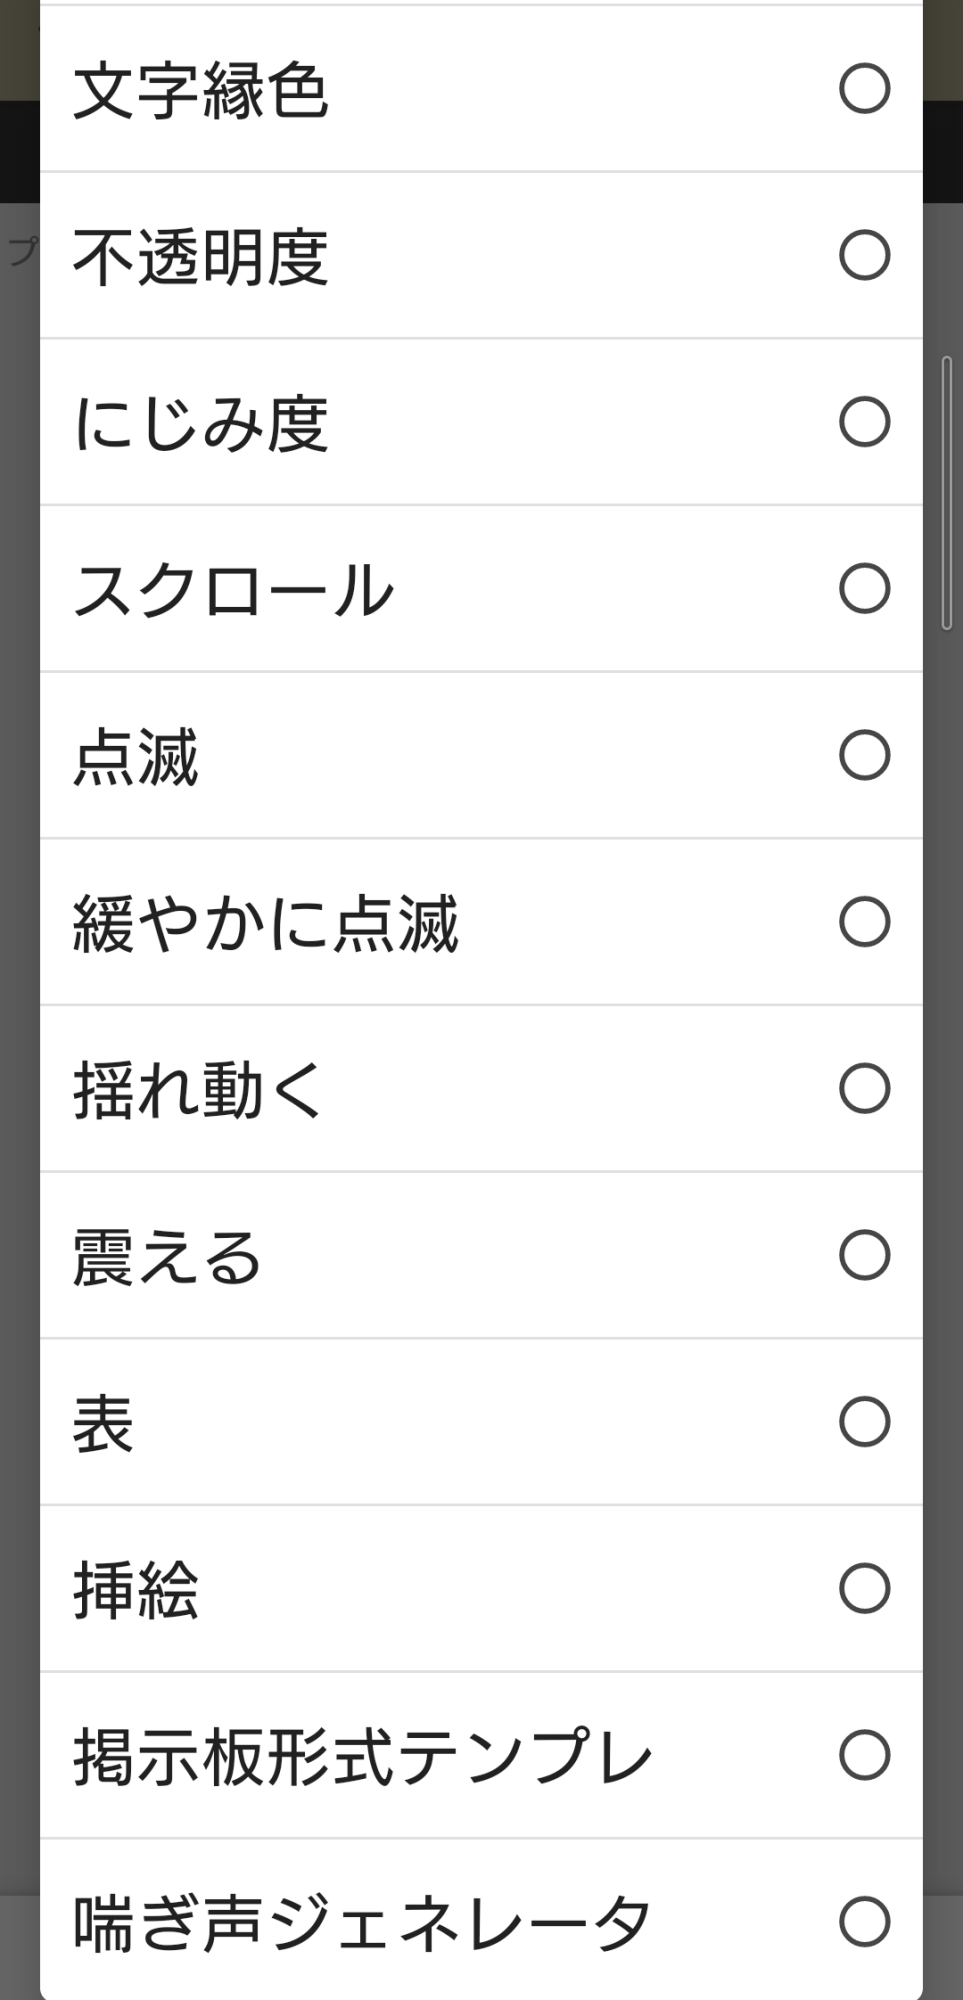Image resolution: width=963 pixels, height=2000 pixels.
Task: Select the 震える radio button
Action: (x=864, y=1255)
